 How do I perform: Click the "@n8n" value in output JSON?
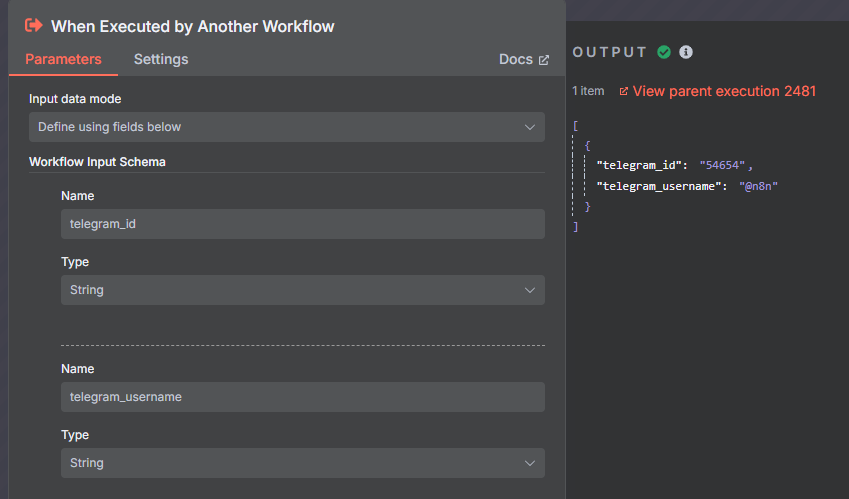pos(758,186)
